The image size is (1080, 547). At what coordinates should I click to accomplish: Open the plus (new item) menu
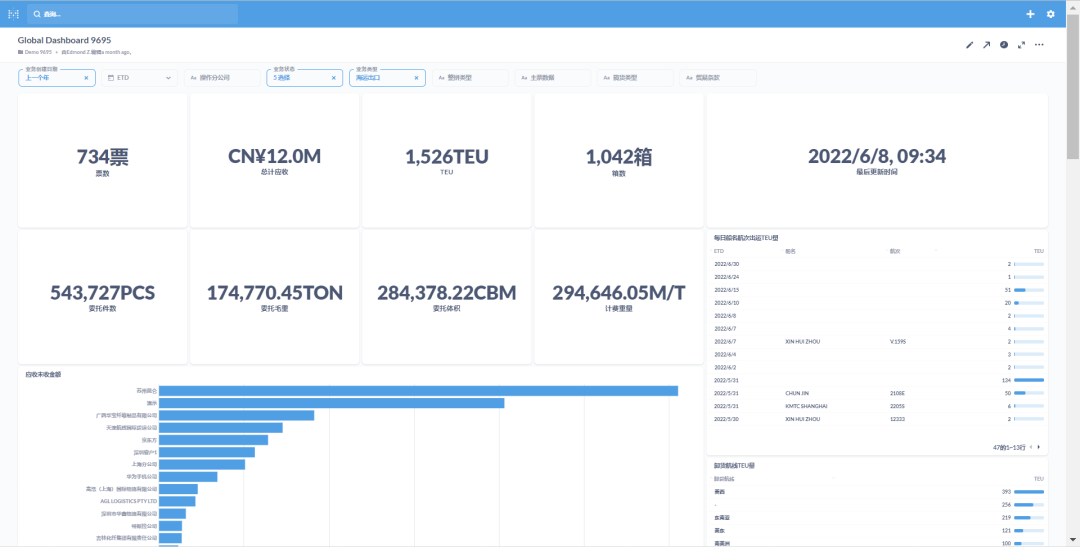[x=1031, y=14]
